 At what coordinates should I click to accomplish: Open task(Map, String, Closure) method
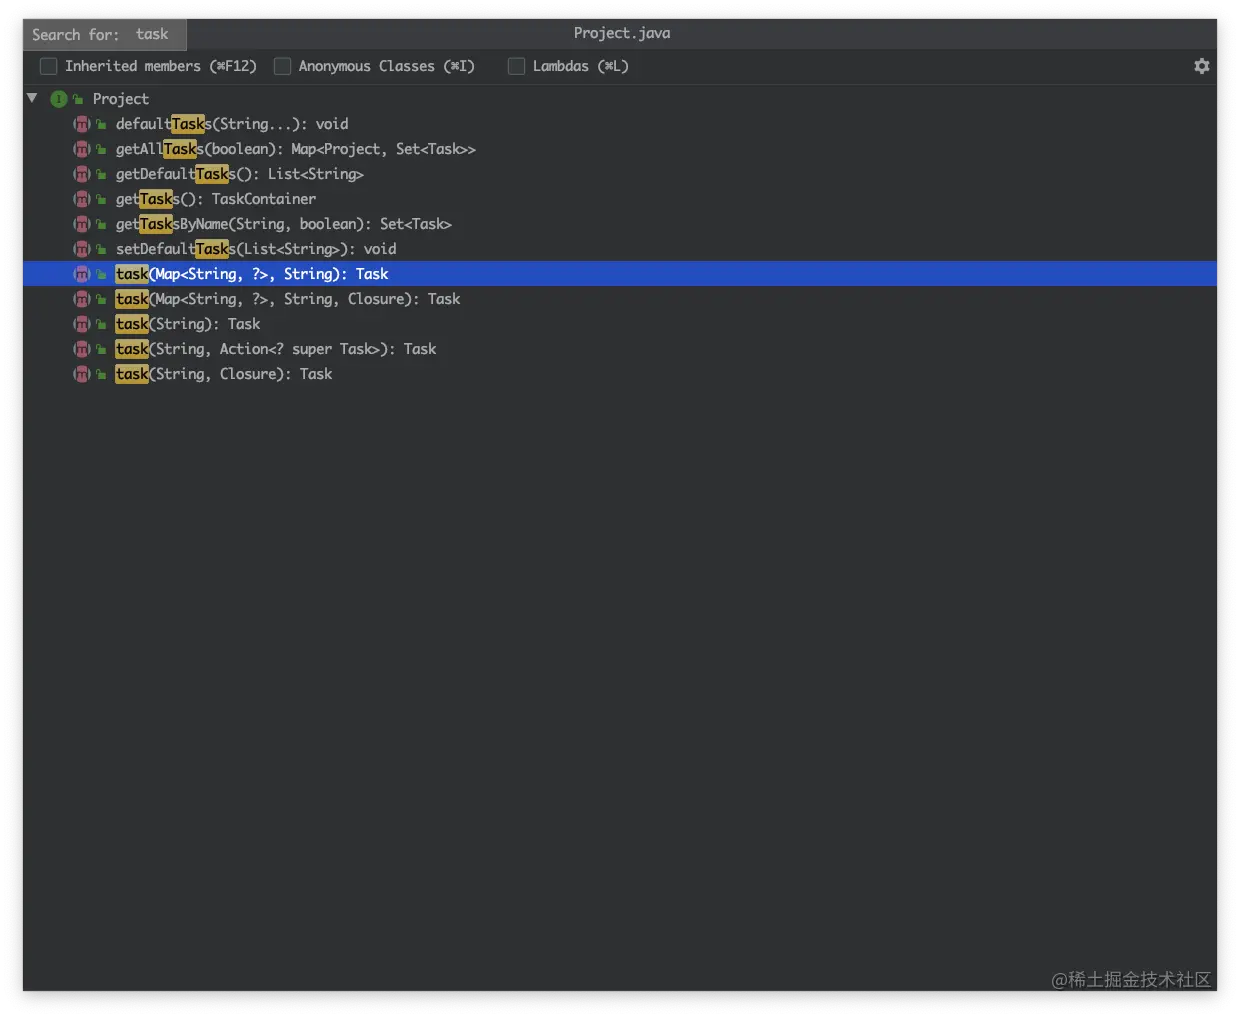[288, 299]
